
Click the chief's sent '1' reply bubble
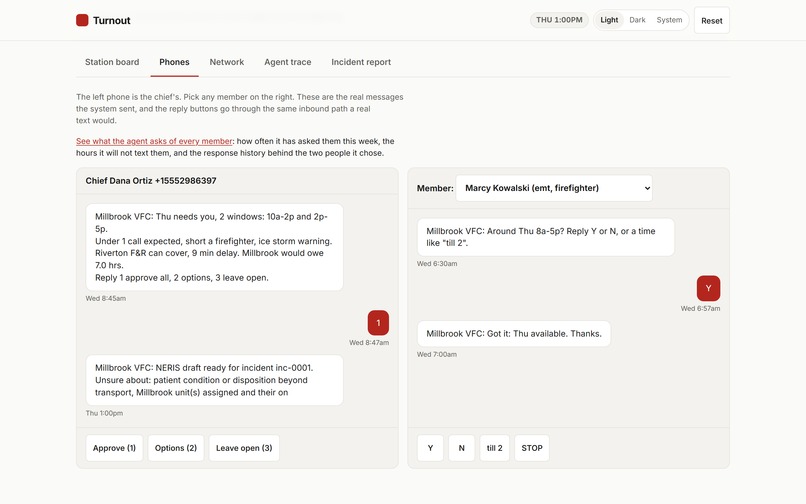click(378, 323)
